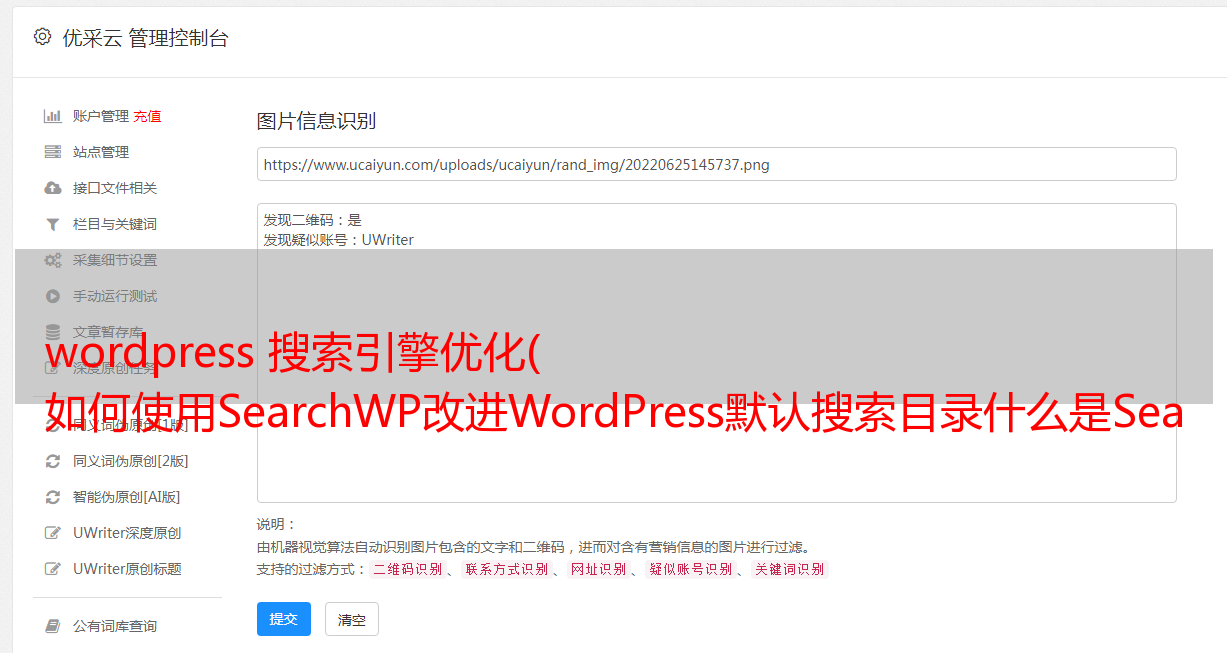Click the server icon next to 站点管理
Viewport: 1227px width, 653px height.
tap(53, 152)
